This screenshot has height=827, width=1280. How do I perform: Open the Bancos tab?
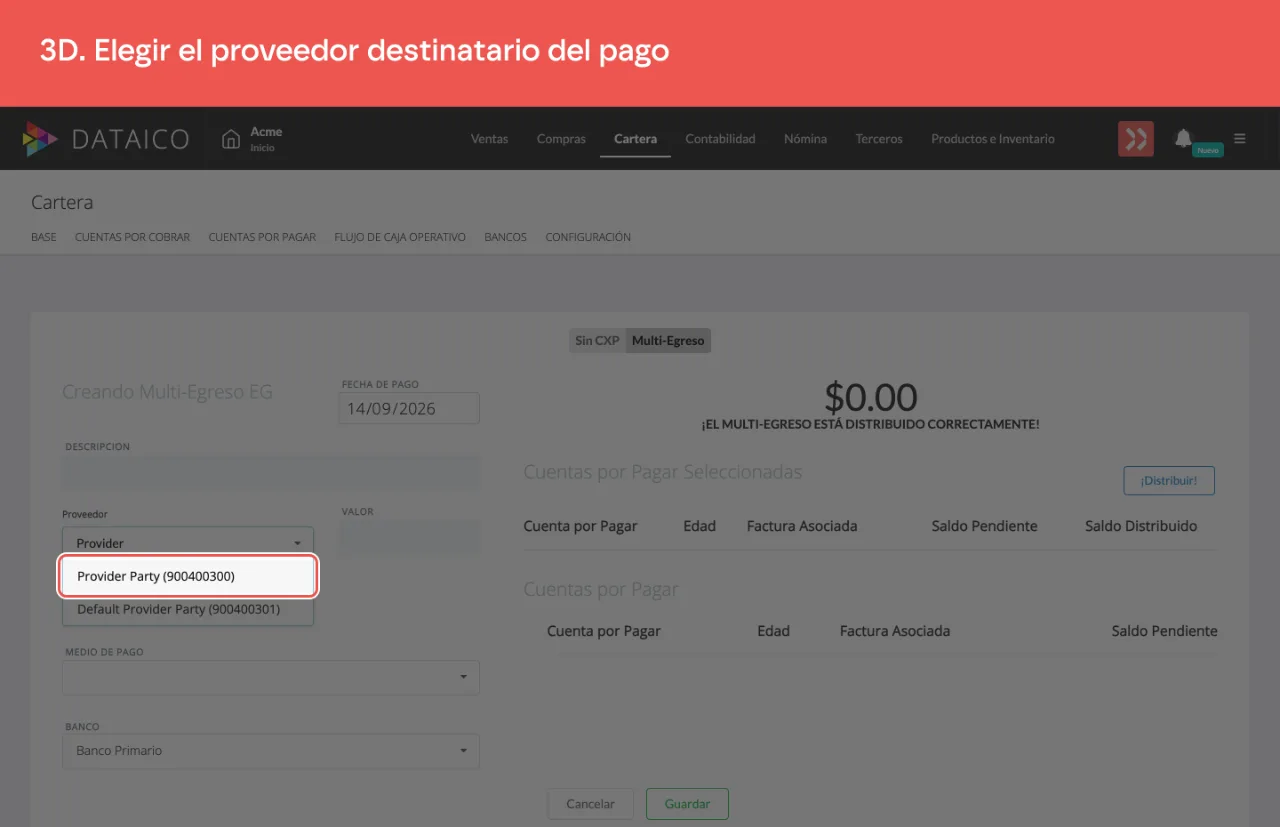point(505,238)
